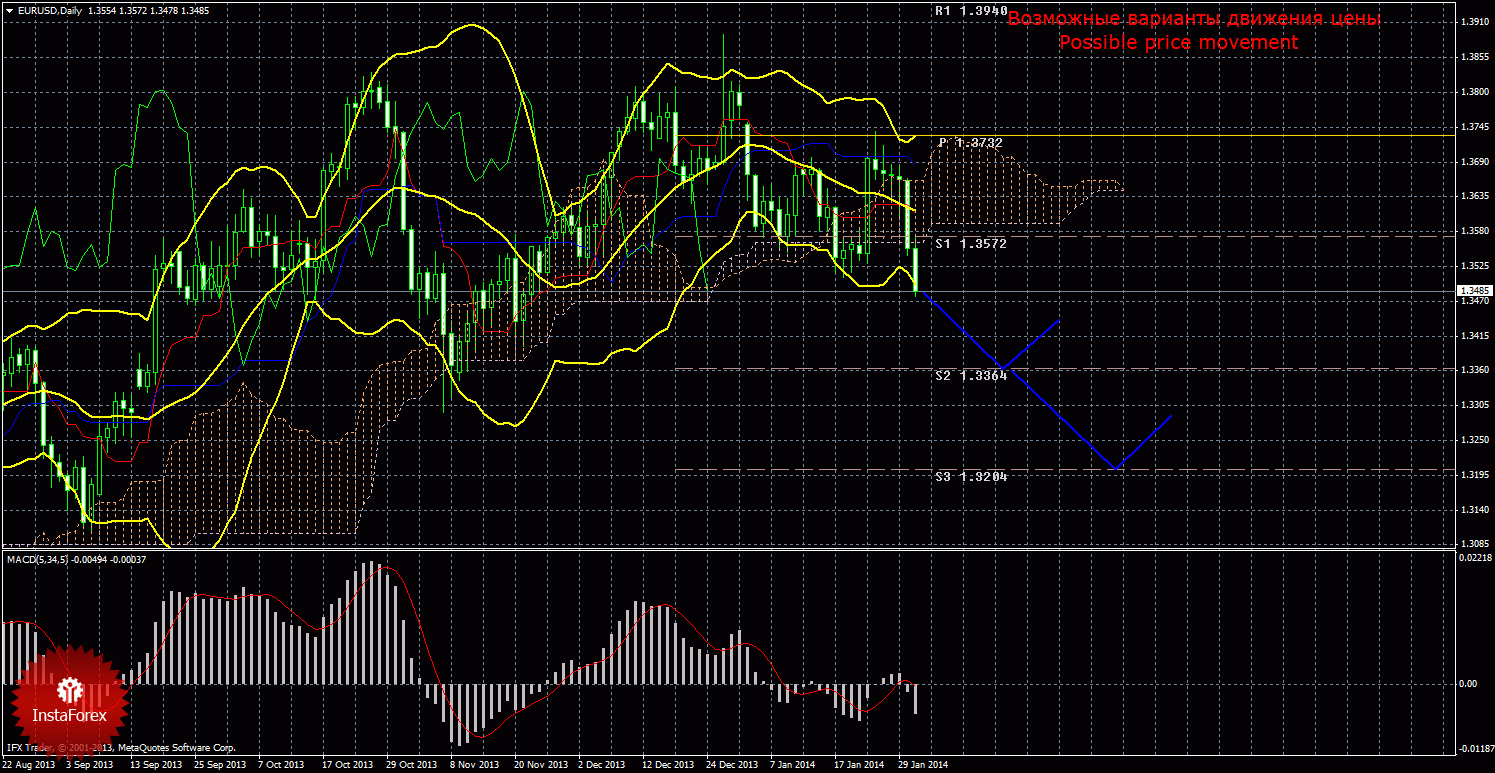Open the dropdown arrow beside EURUSD,Daily
Screen dimensions: 1495x773
(x=9, y=11)
